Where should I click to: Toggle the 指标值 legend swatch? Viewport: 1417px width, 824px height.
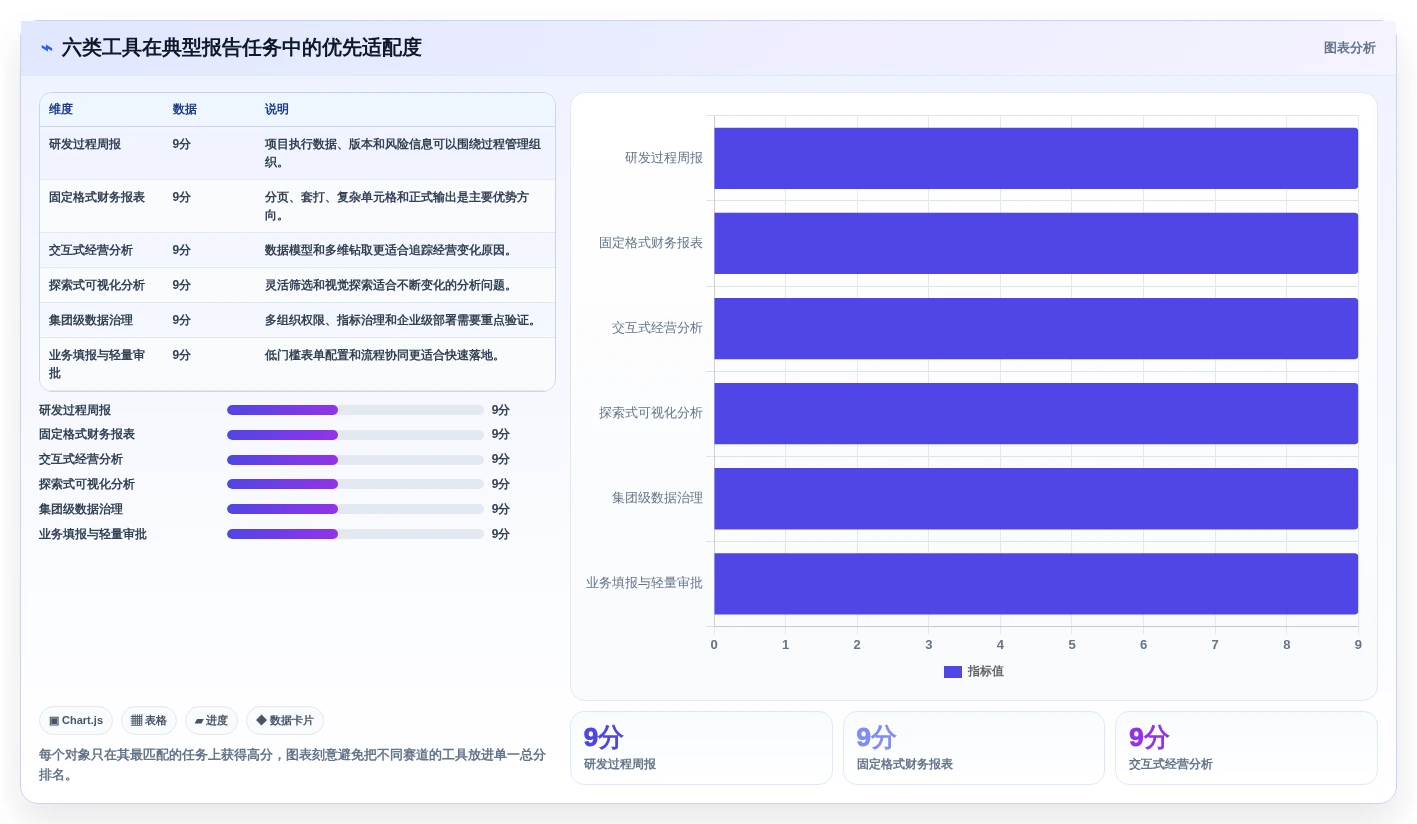(x=952, y=672)
